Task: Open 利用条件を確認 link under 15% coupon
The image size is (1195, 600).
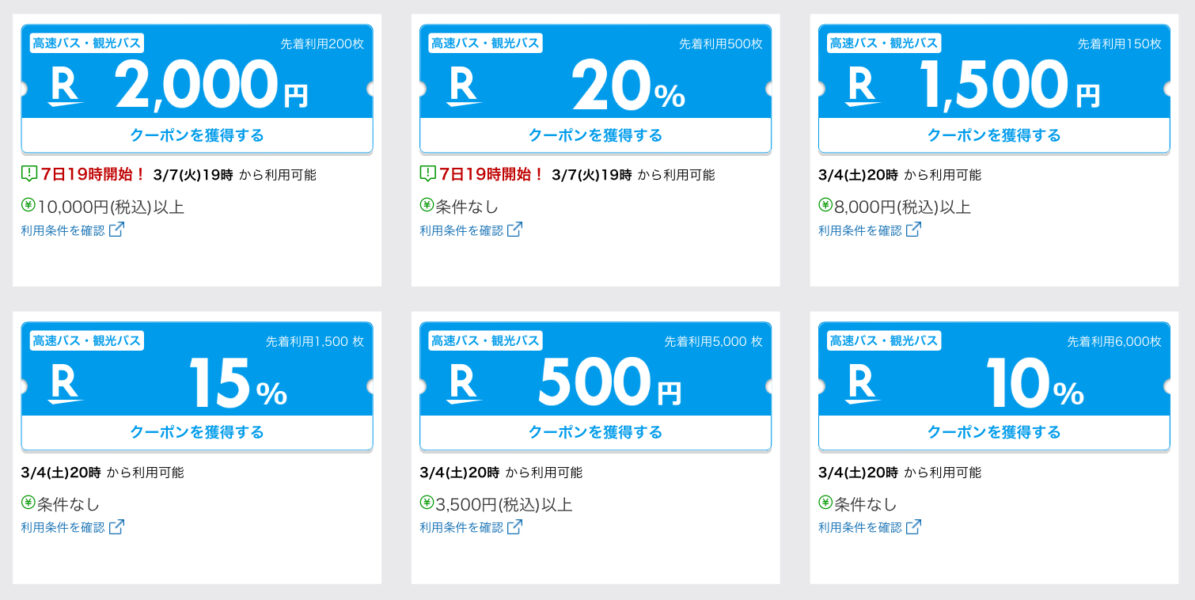Action: click(72, 527)
